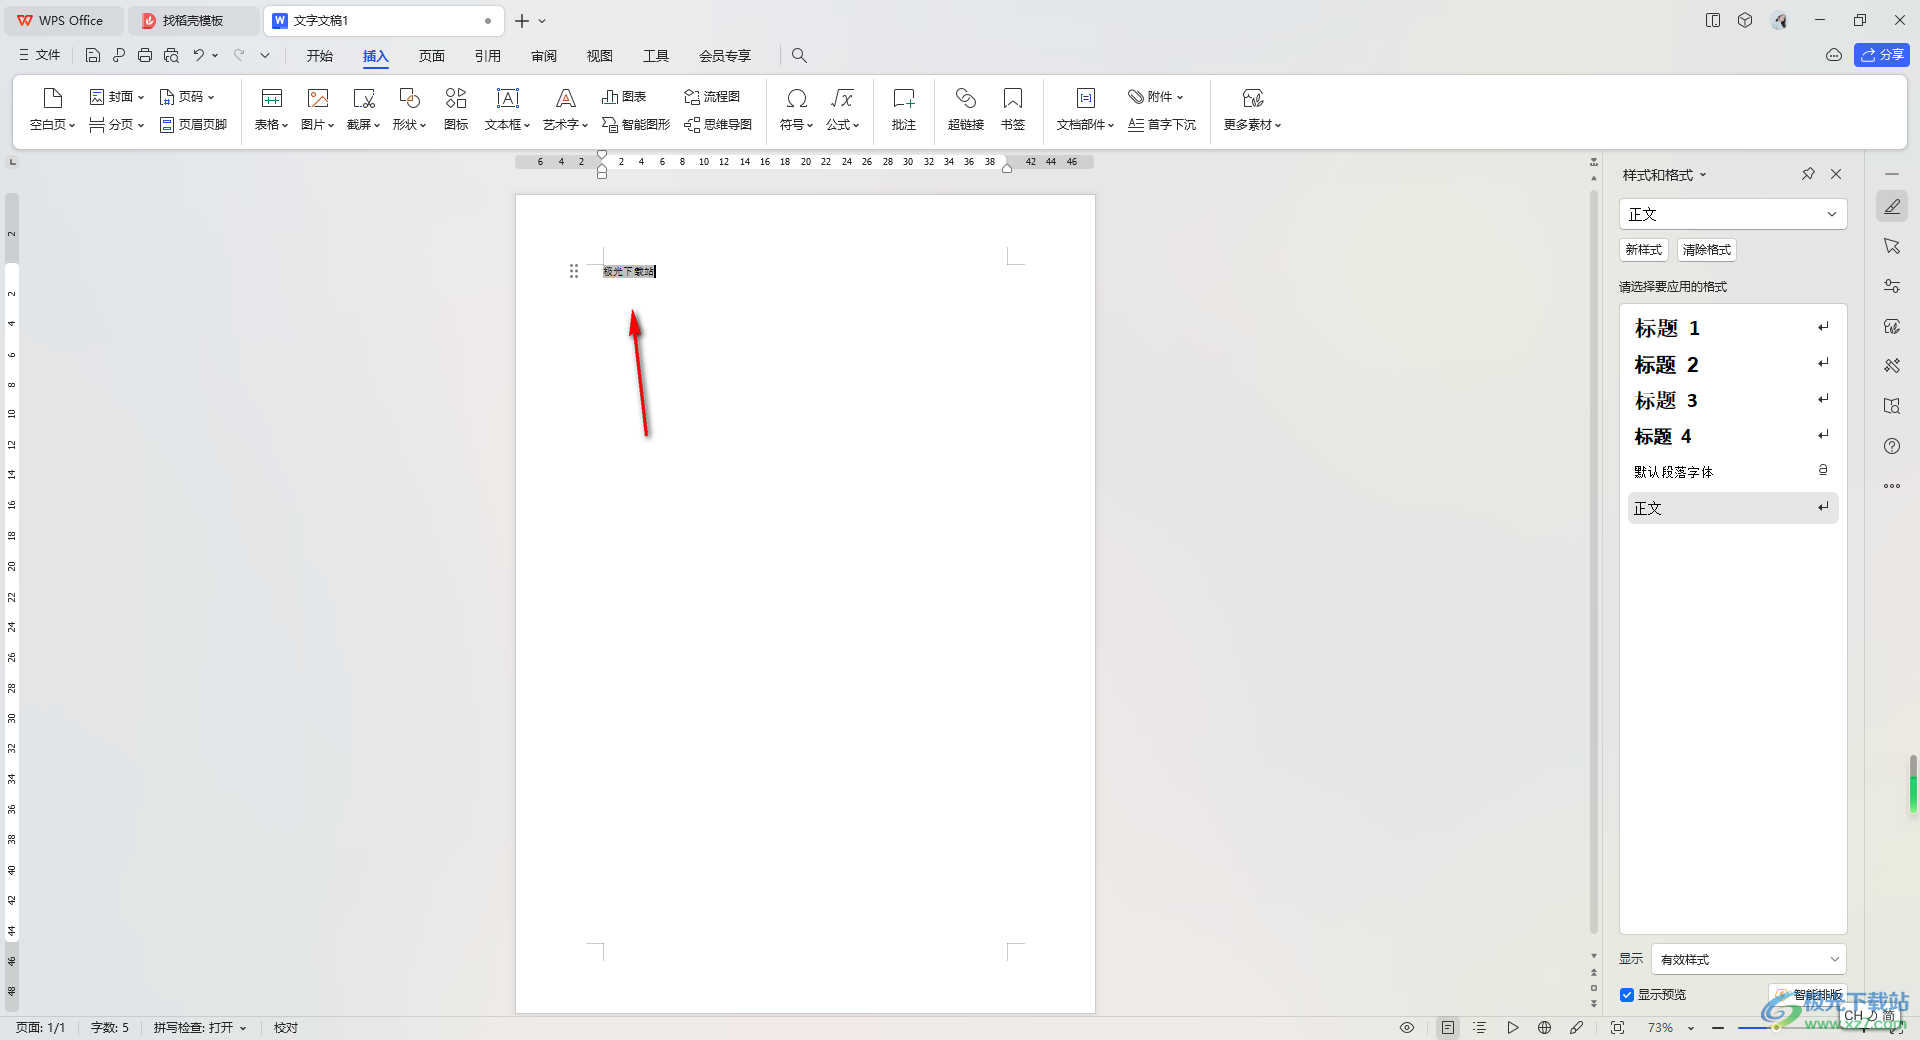Switch to the 找稻壳模板 window tab
This screenshot has height=1040, width=1920.
[193, 20]
